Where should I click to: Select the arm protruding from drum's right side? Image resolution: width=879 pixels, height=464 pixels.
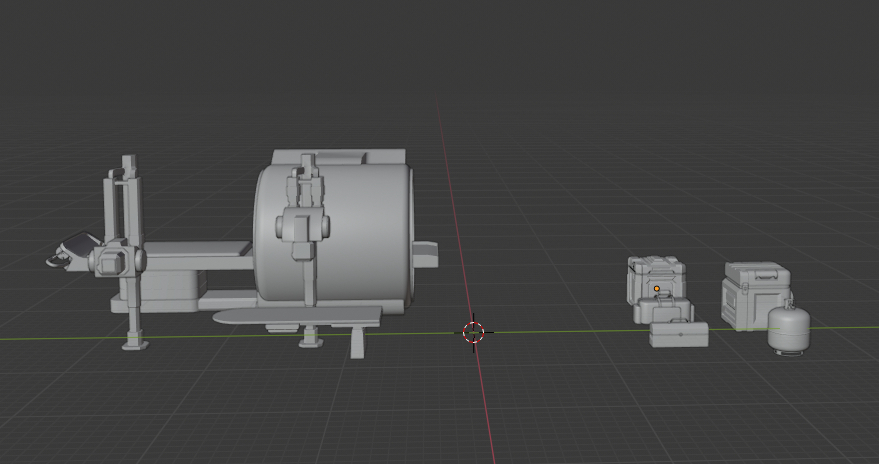pos(424,254)
